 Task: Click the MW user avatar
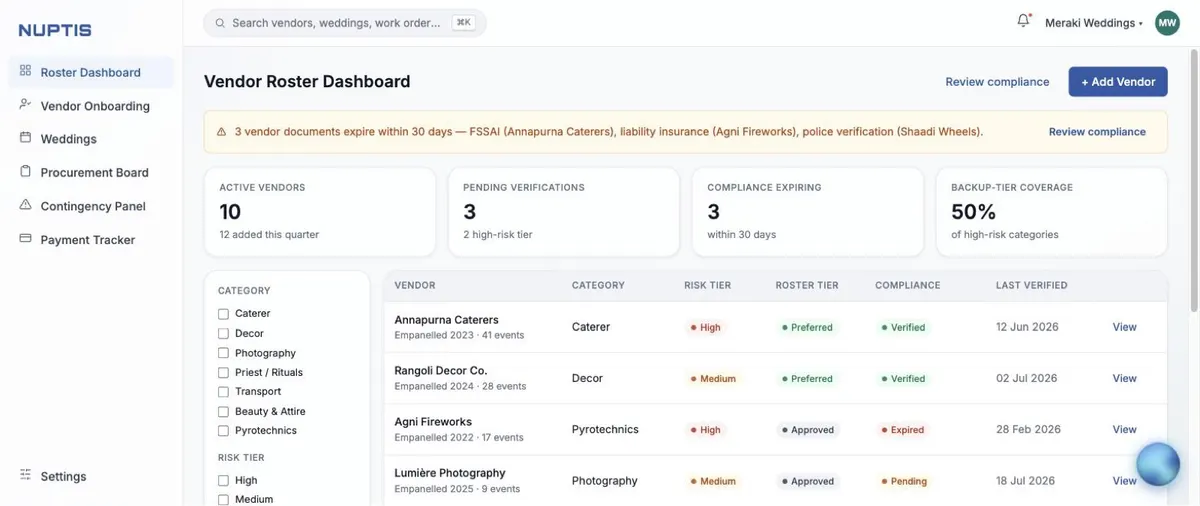(1167, 23)
